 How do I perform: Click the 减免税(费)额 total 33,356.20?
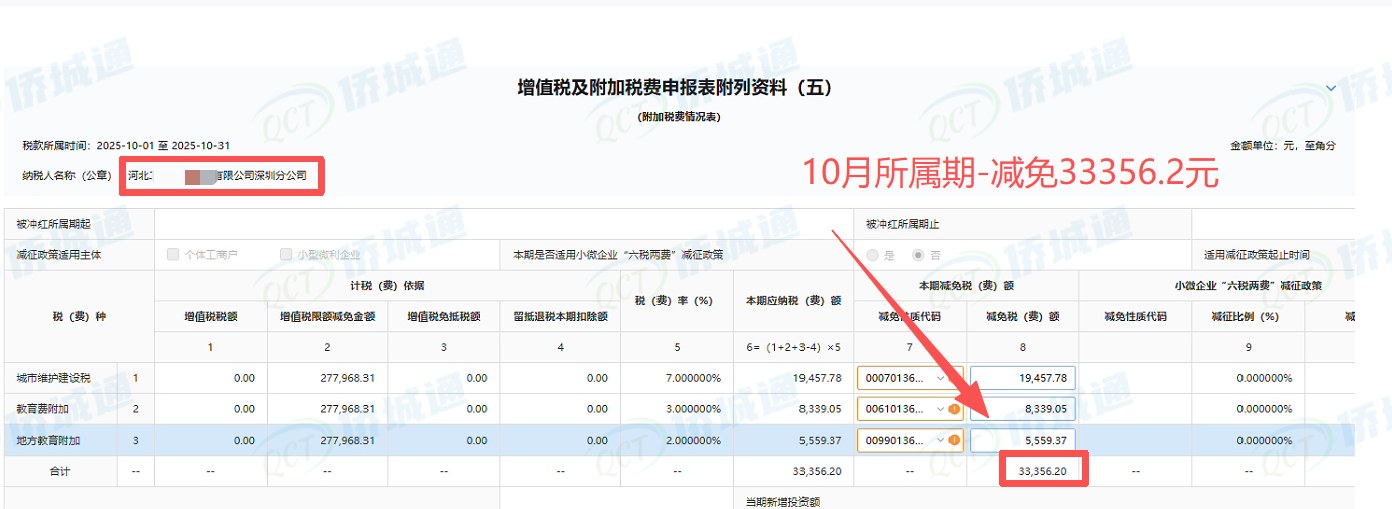point(1043,471)
